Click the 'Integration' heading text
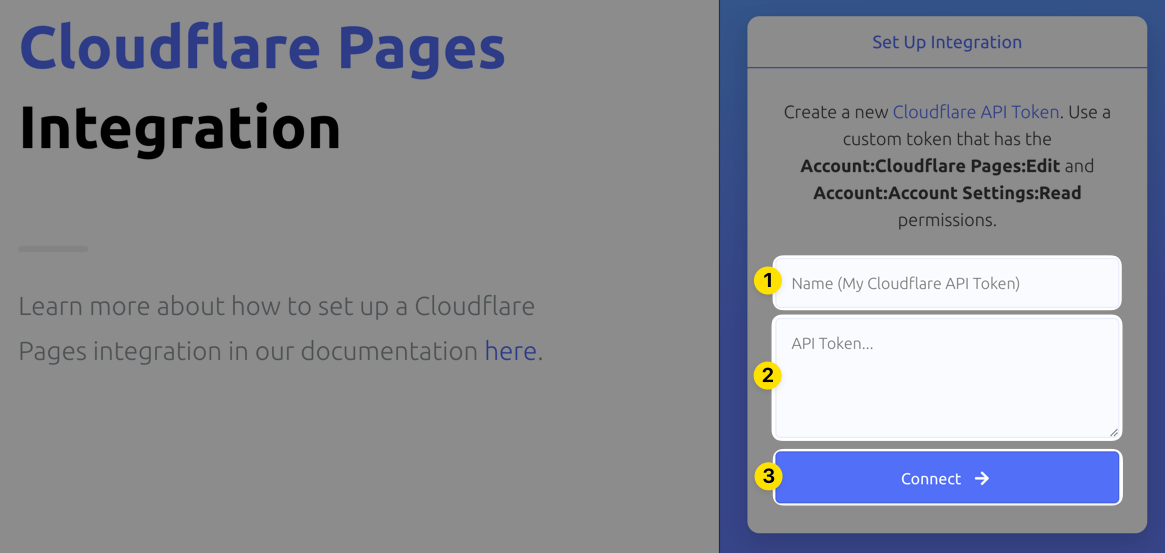The height and width of the screenshot is (553, 1165). click(180, 128)
